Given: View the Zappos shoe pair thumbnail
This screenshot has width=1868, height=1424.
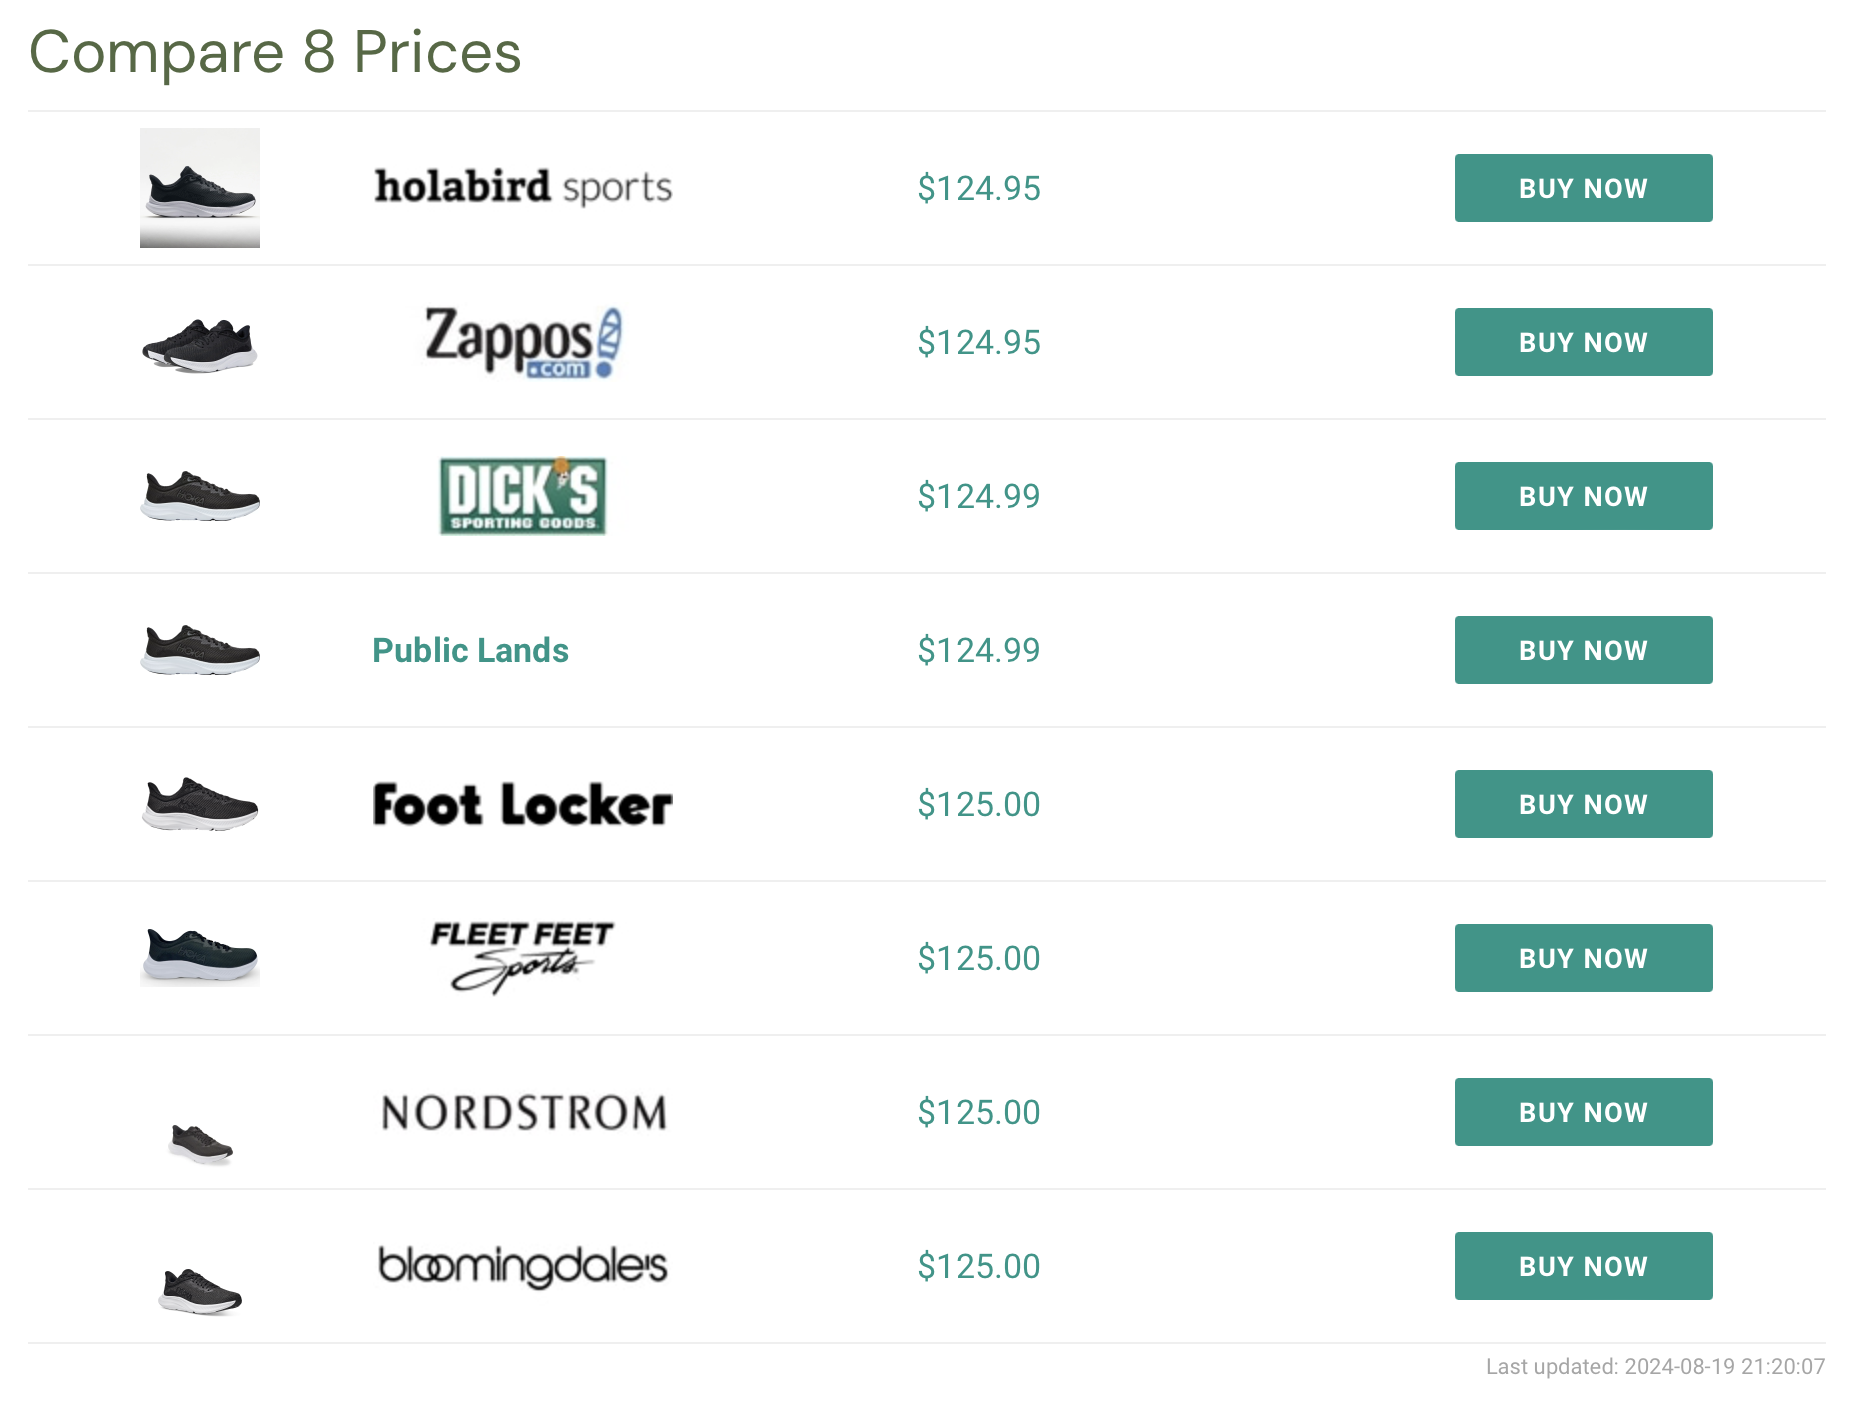Looking at the screenshot, I should coord(200,346).
